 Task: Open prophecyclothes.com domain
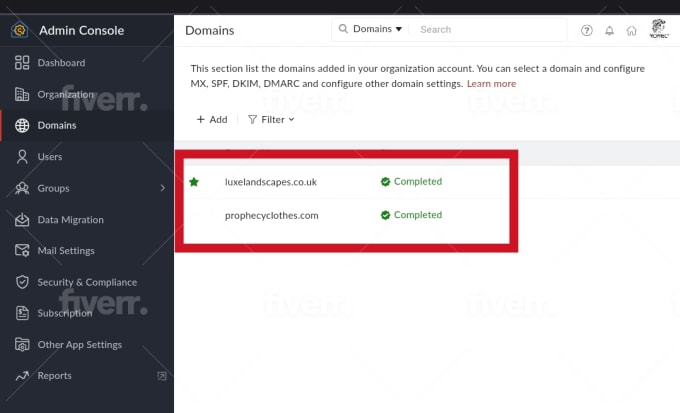[271, 215]
